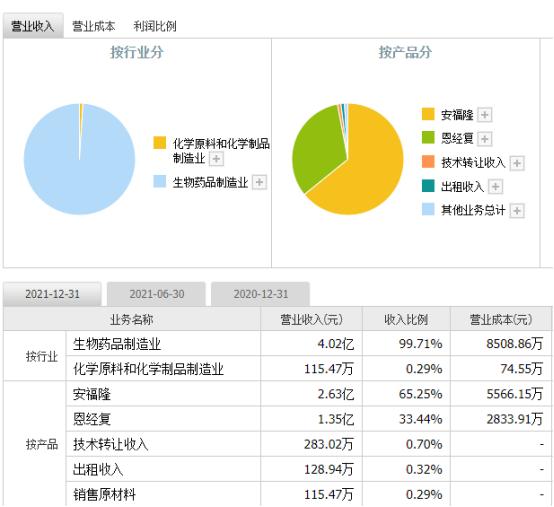This screenshot has height=507, width=554.
Task: Expand the 技术转让收入 plus icon
Action: (x=517, y=163)
